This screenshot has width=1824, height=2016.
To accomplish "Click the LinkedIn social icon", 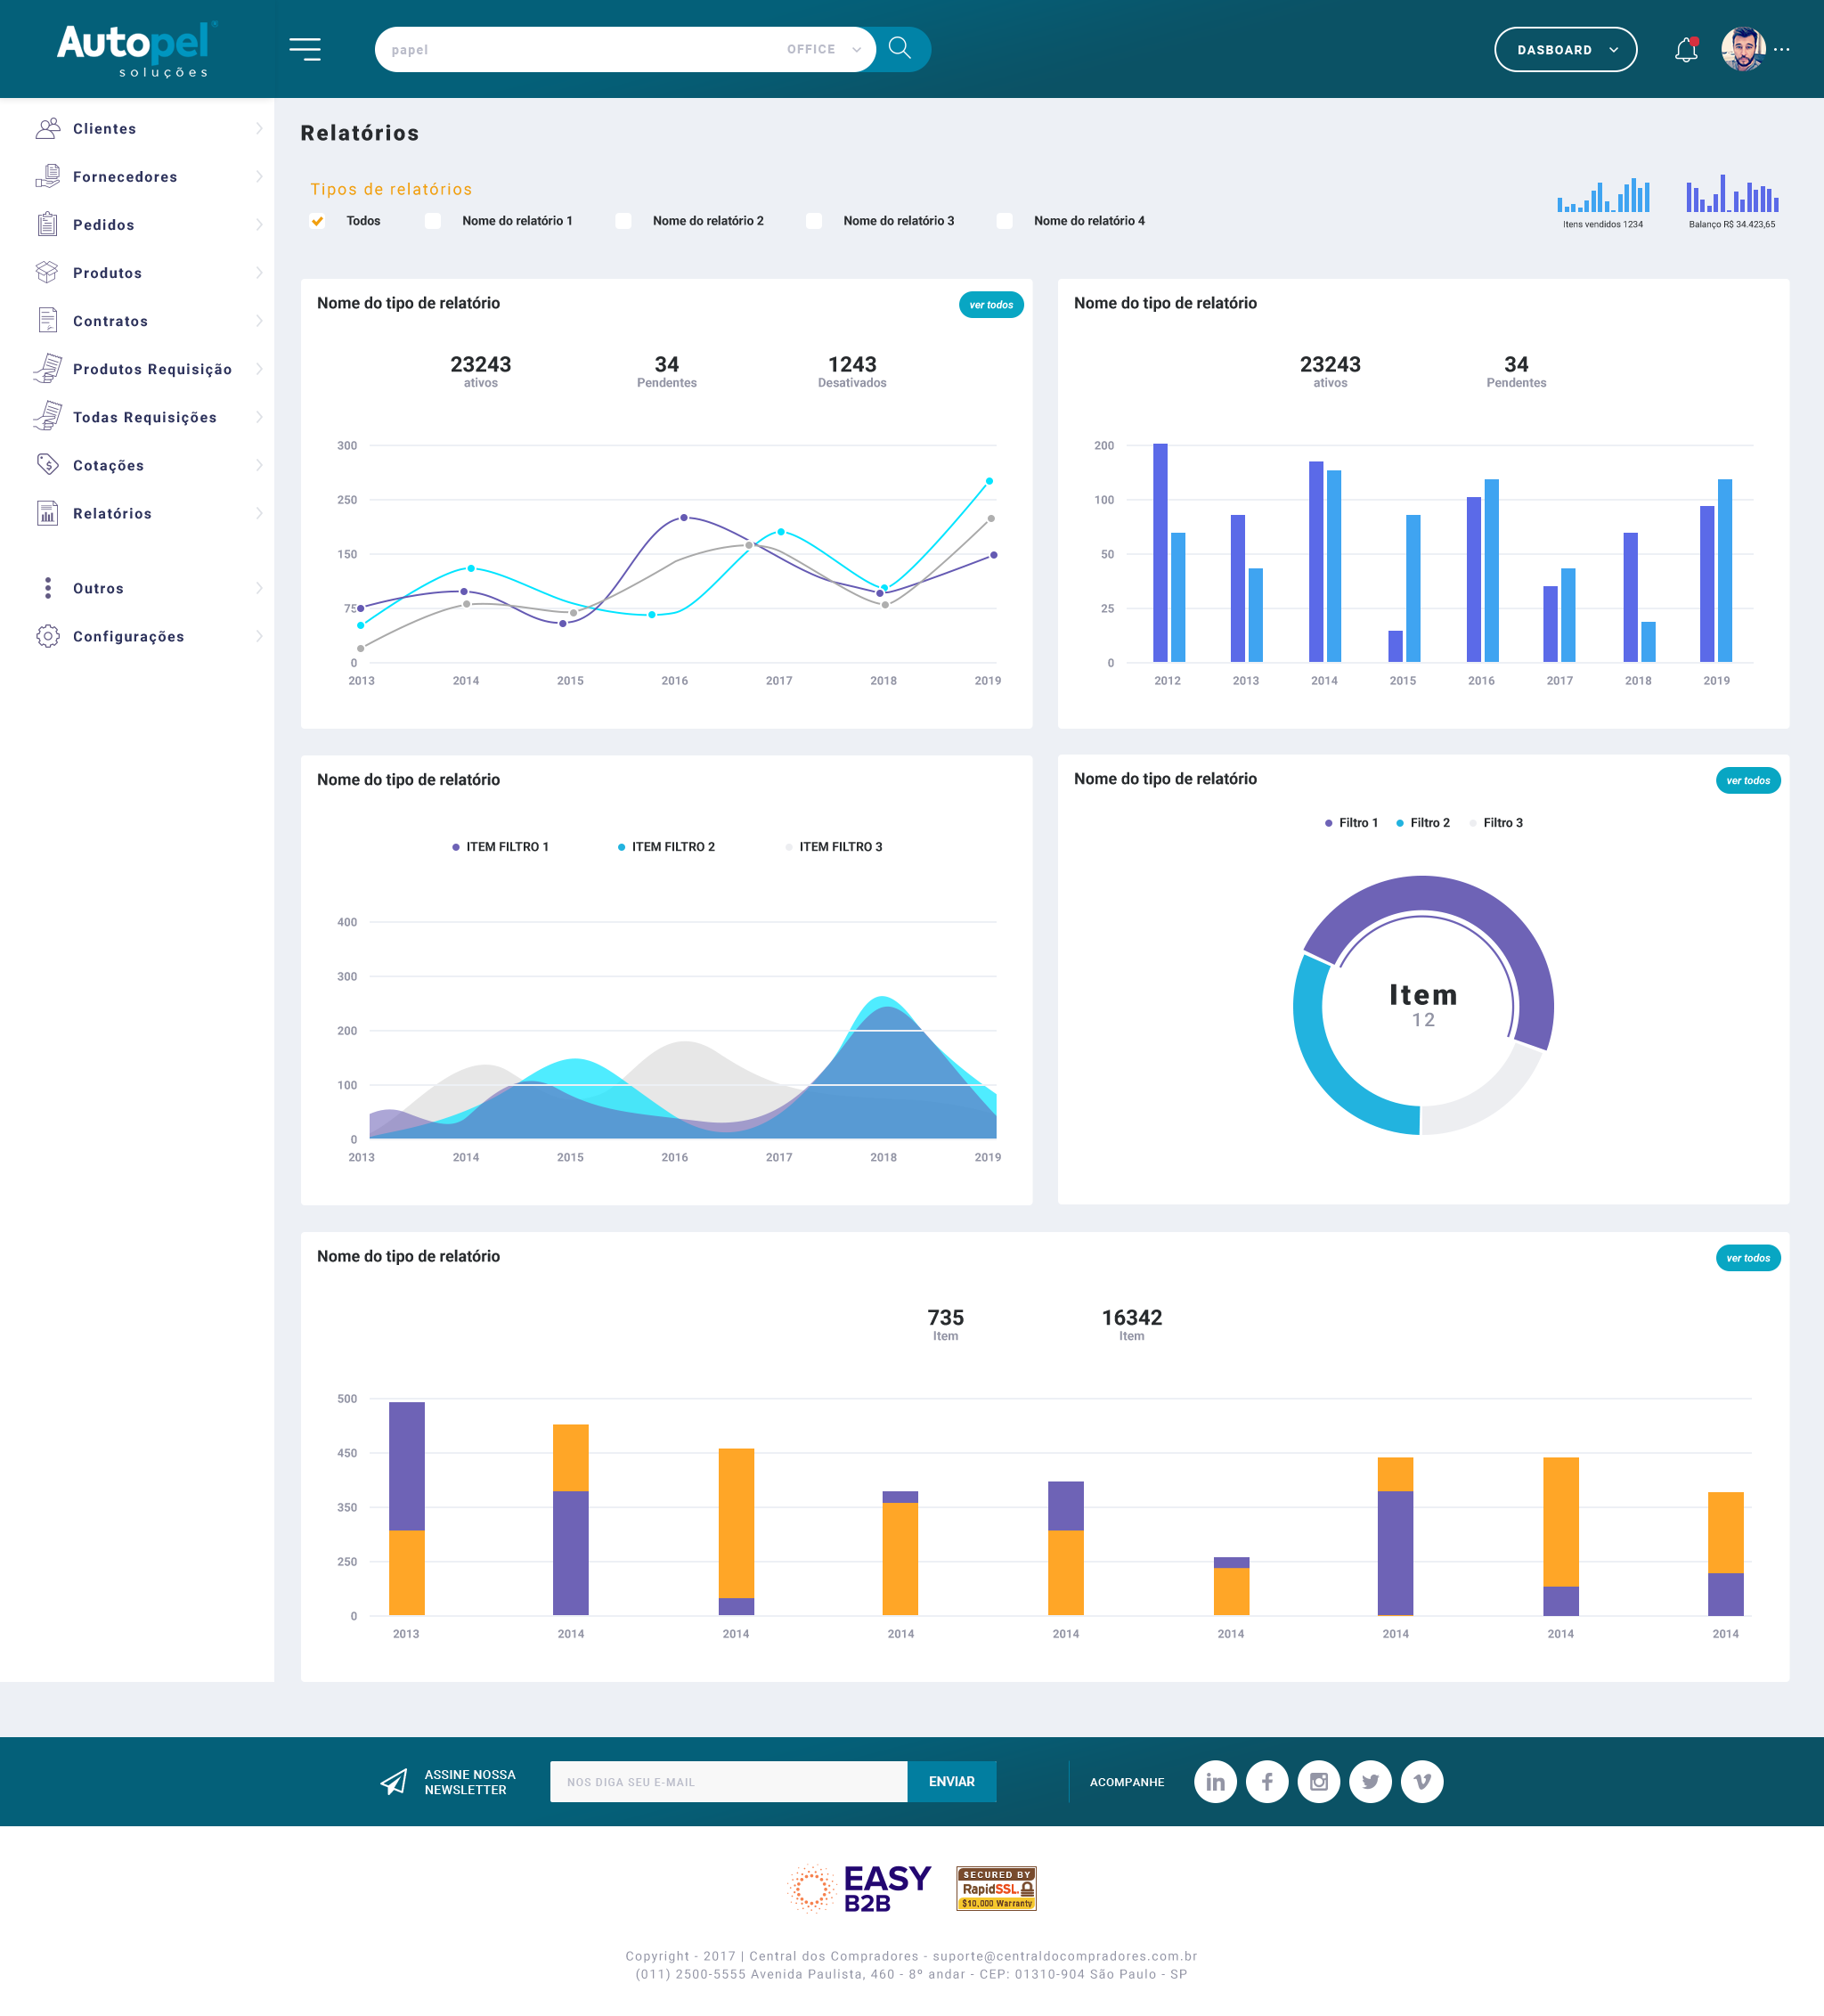I will pos(1215,1781).
